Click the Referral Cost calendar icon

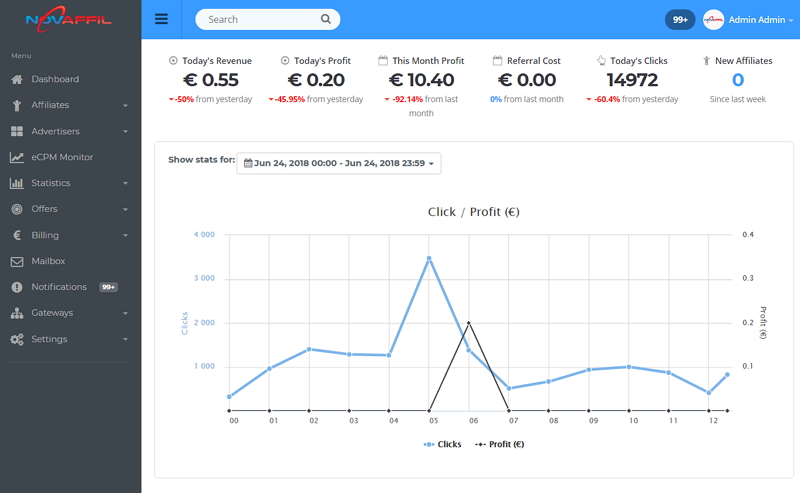coord(497,61)
